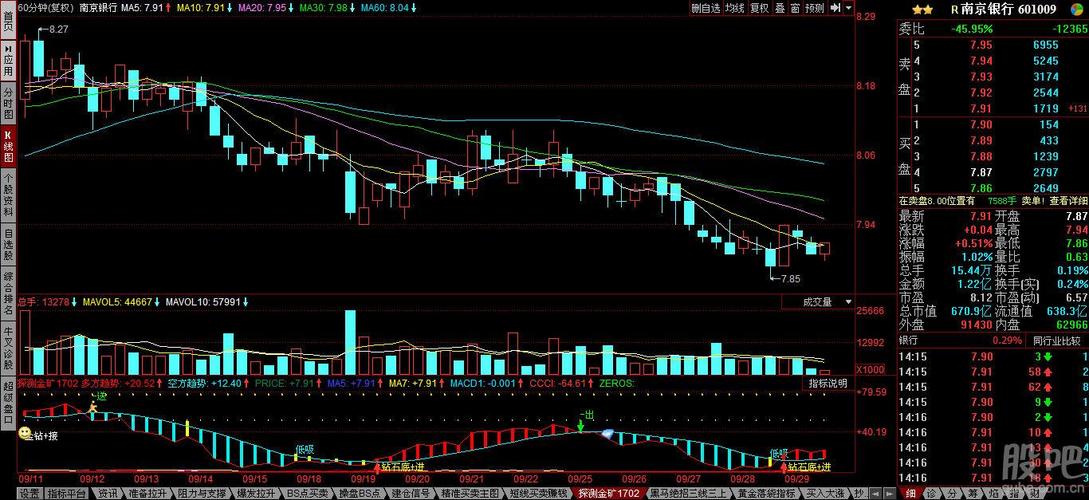This screenshot has height=500, width=1089.
Task: Click the green 出 sell arrow marker
Action: tap(580, 426)
